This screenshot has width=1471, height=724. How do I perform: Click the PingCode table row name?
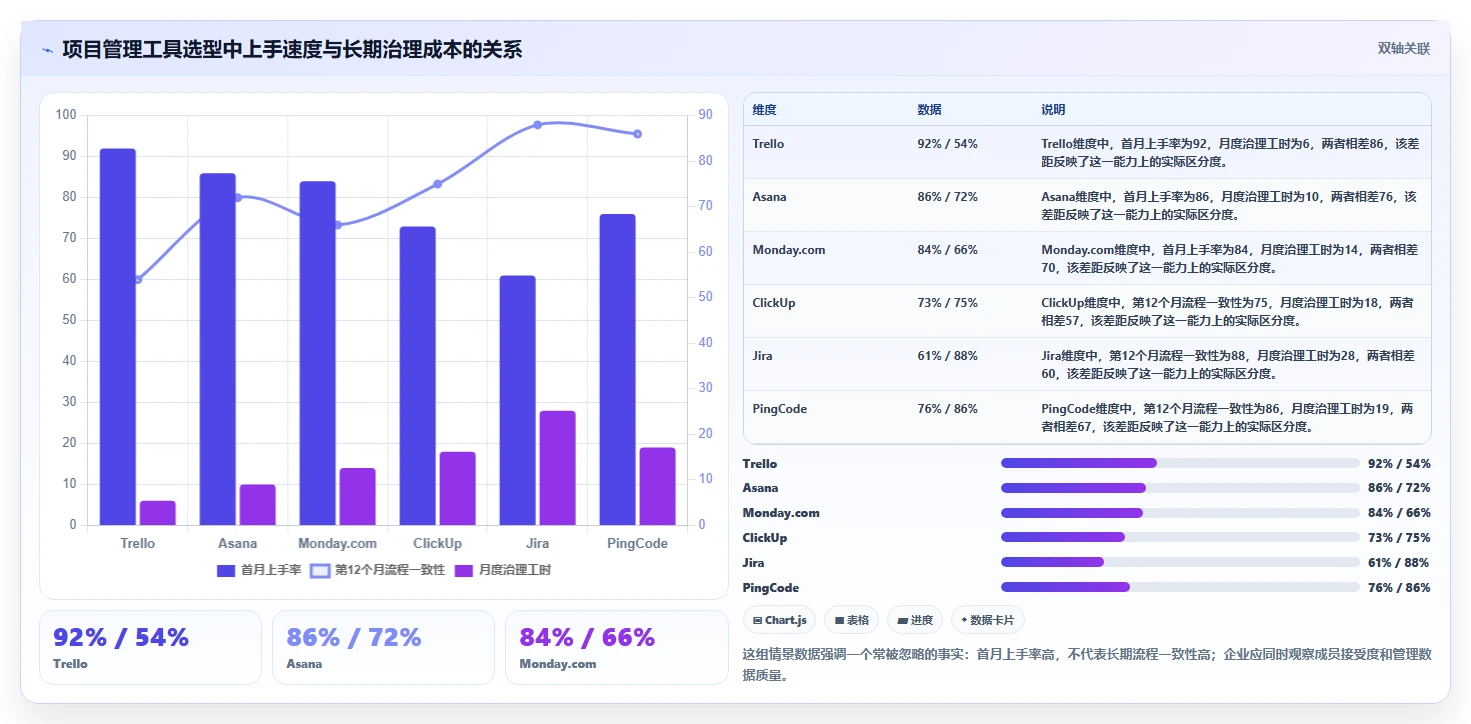[x=780, y=409]
